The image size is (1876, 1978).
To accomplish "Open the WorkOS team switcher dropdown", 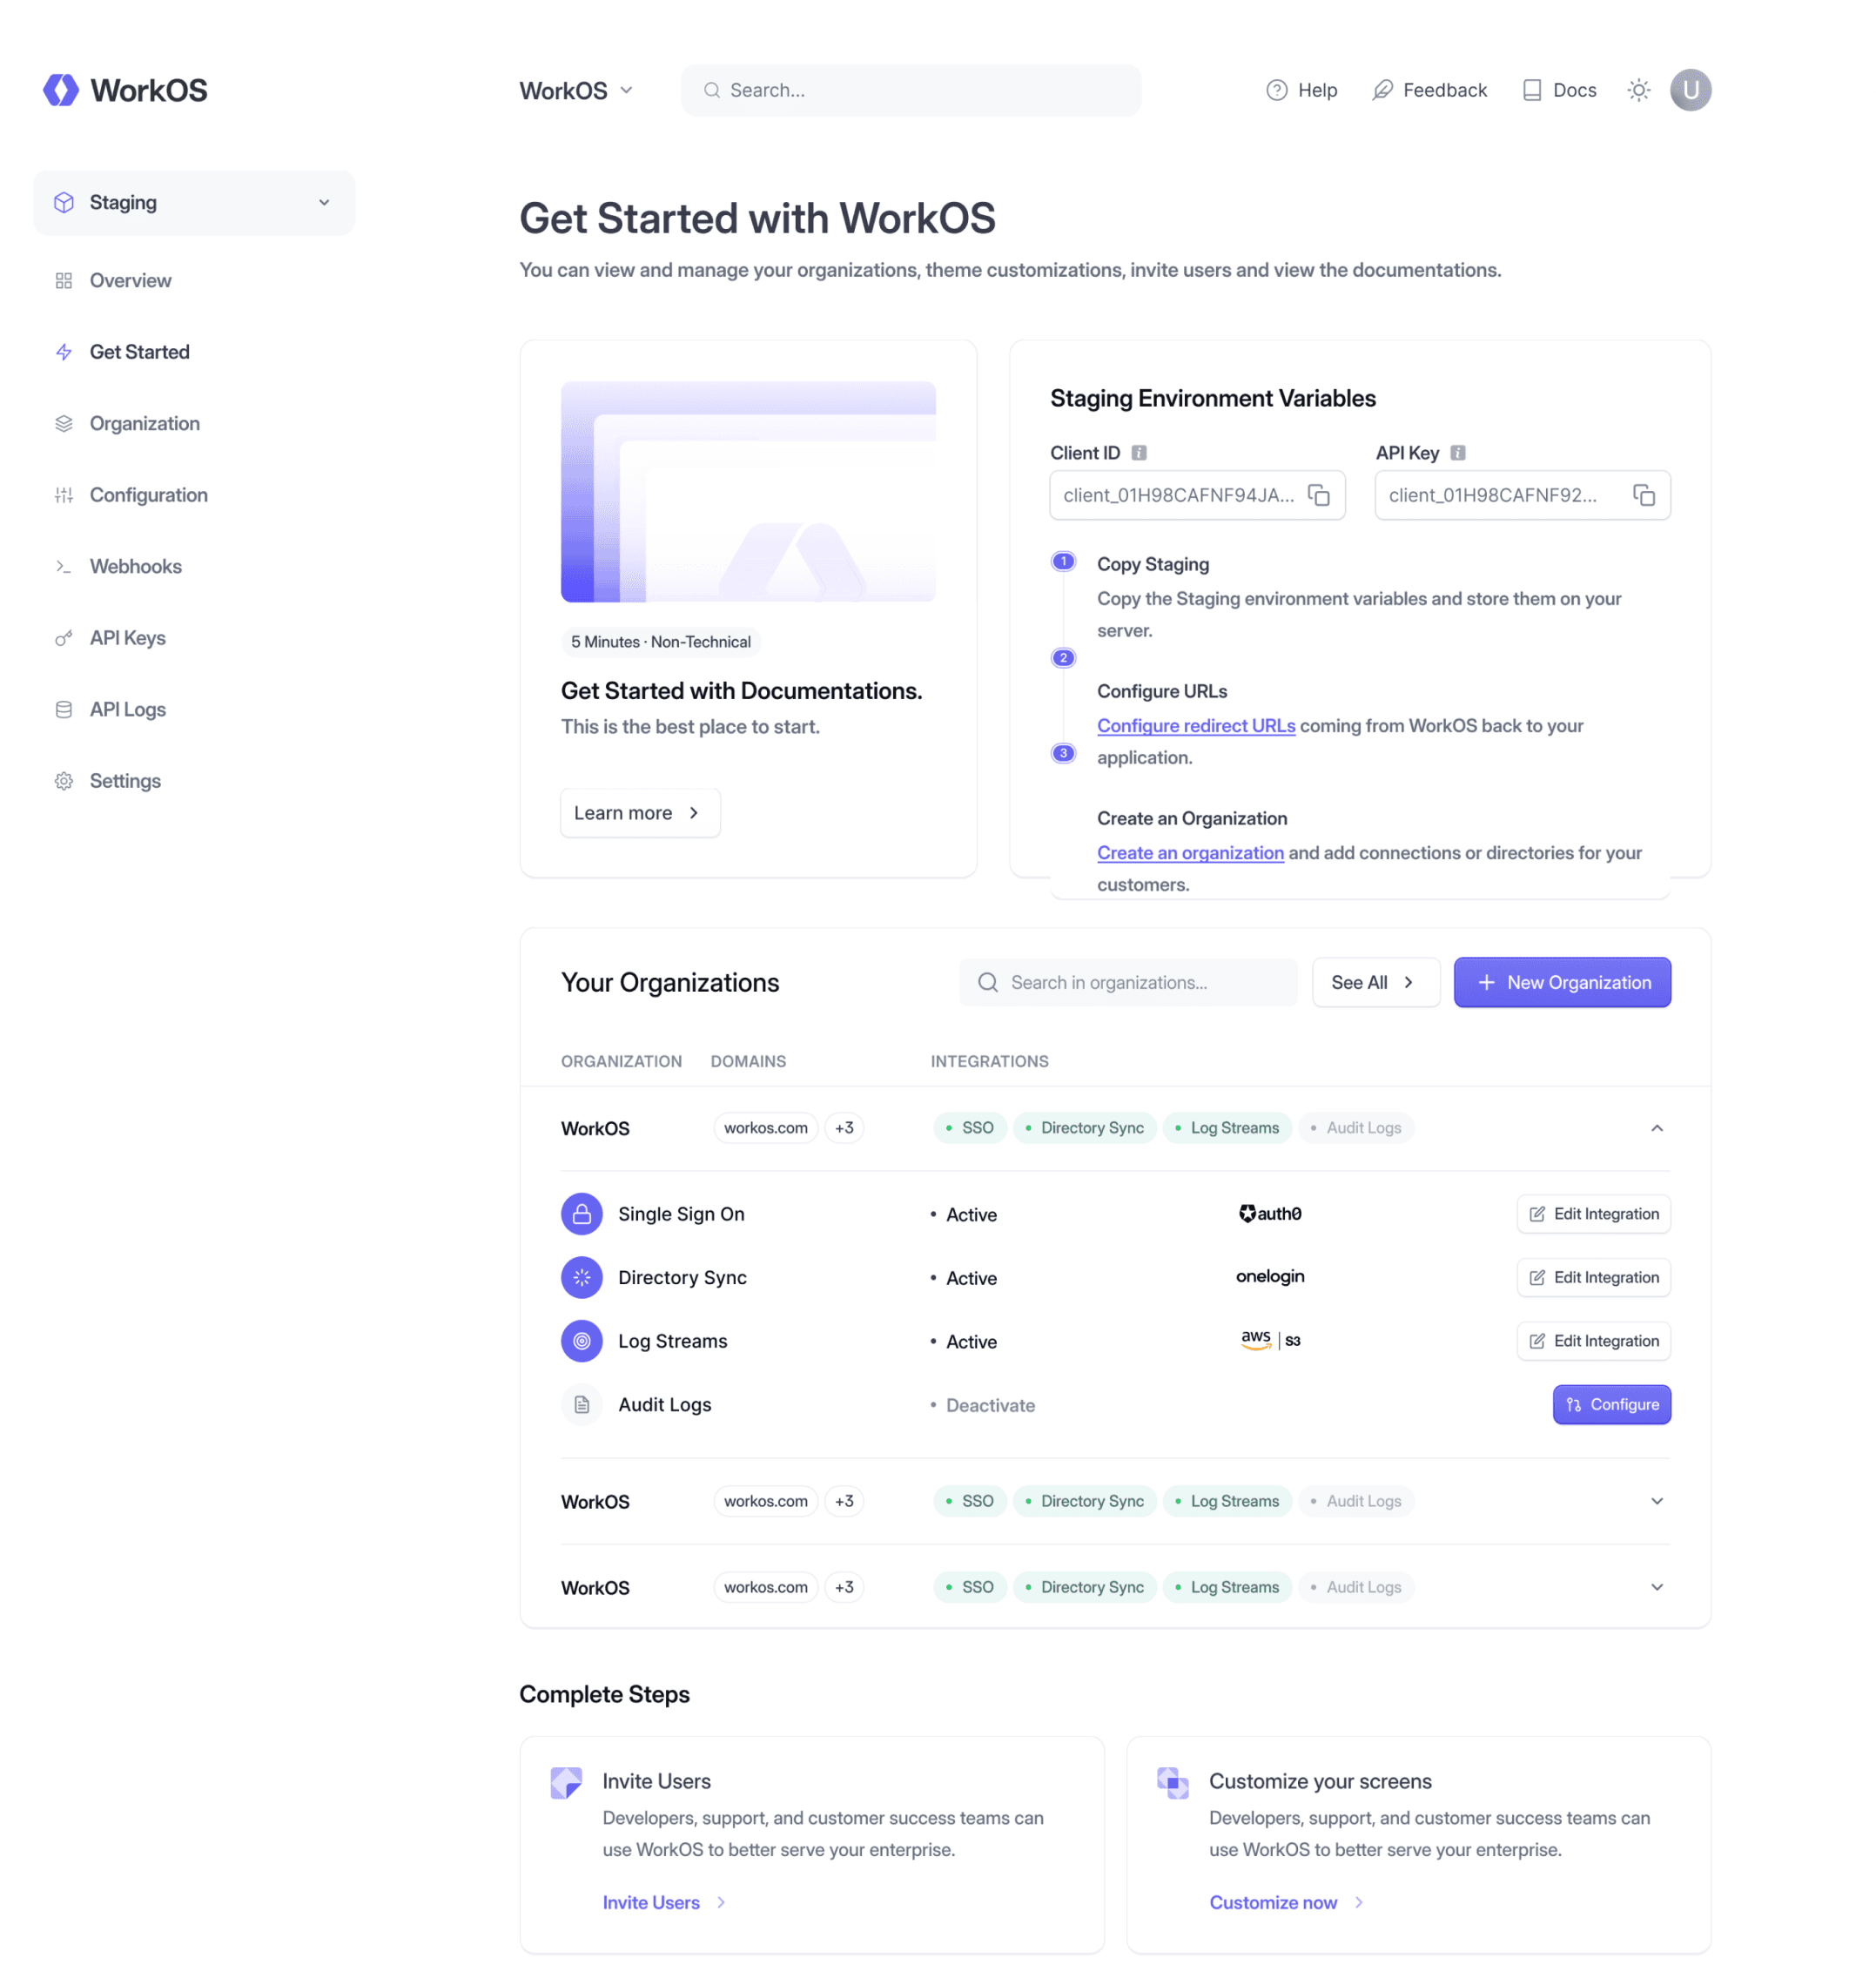I will (x=576, y=91).
